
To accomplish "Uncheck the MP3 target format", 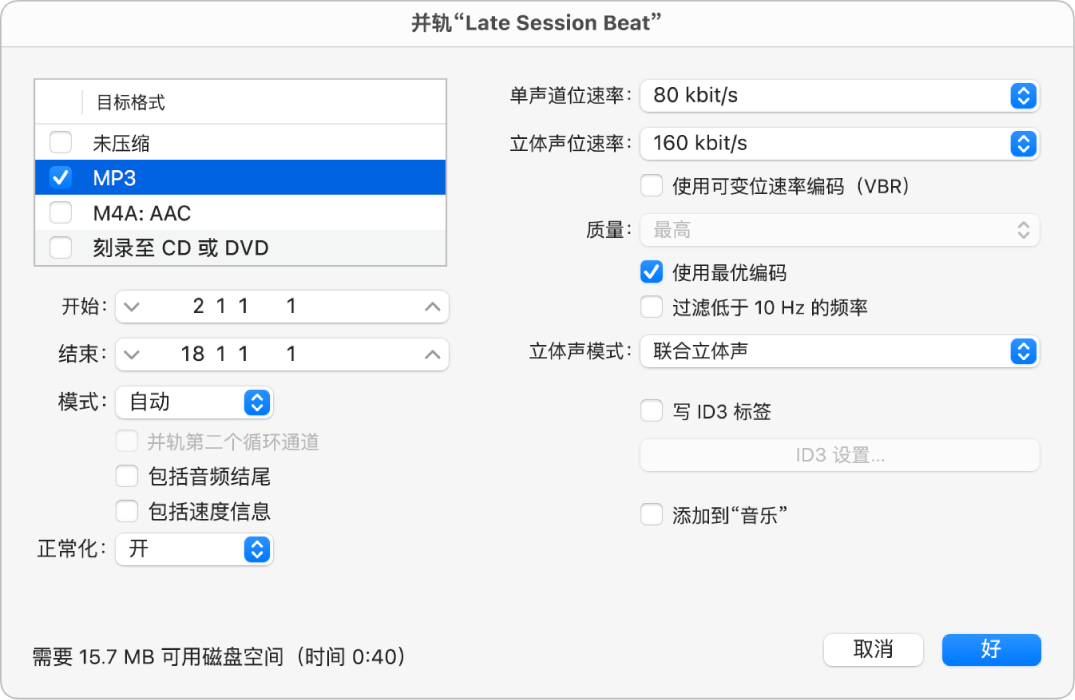I will pos(60,177).
